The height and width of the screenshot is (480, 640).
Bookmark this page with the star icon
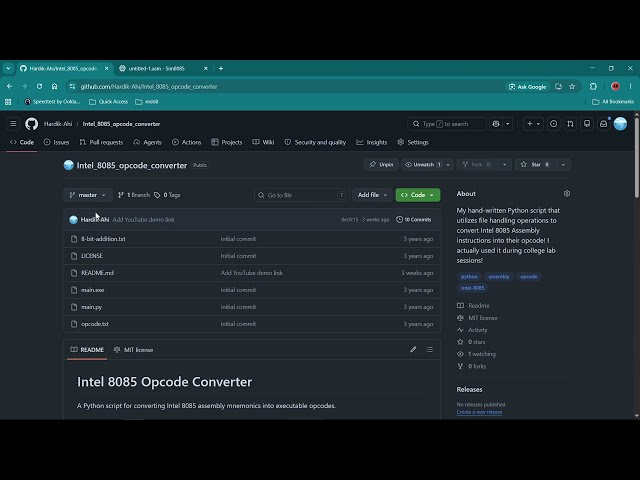(572, 87)
